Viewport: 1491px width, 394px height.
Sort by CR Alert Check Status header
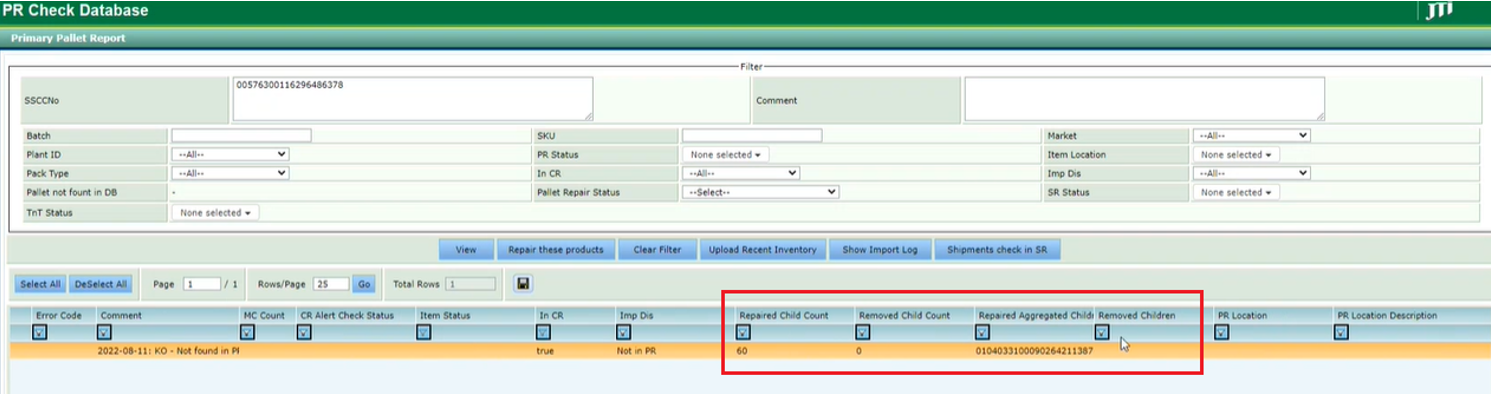coord(347,315)
